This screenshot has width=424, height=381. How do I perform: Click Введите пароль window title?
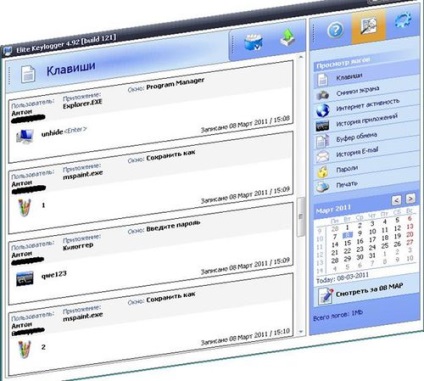tap(173, 226)
